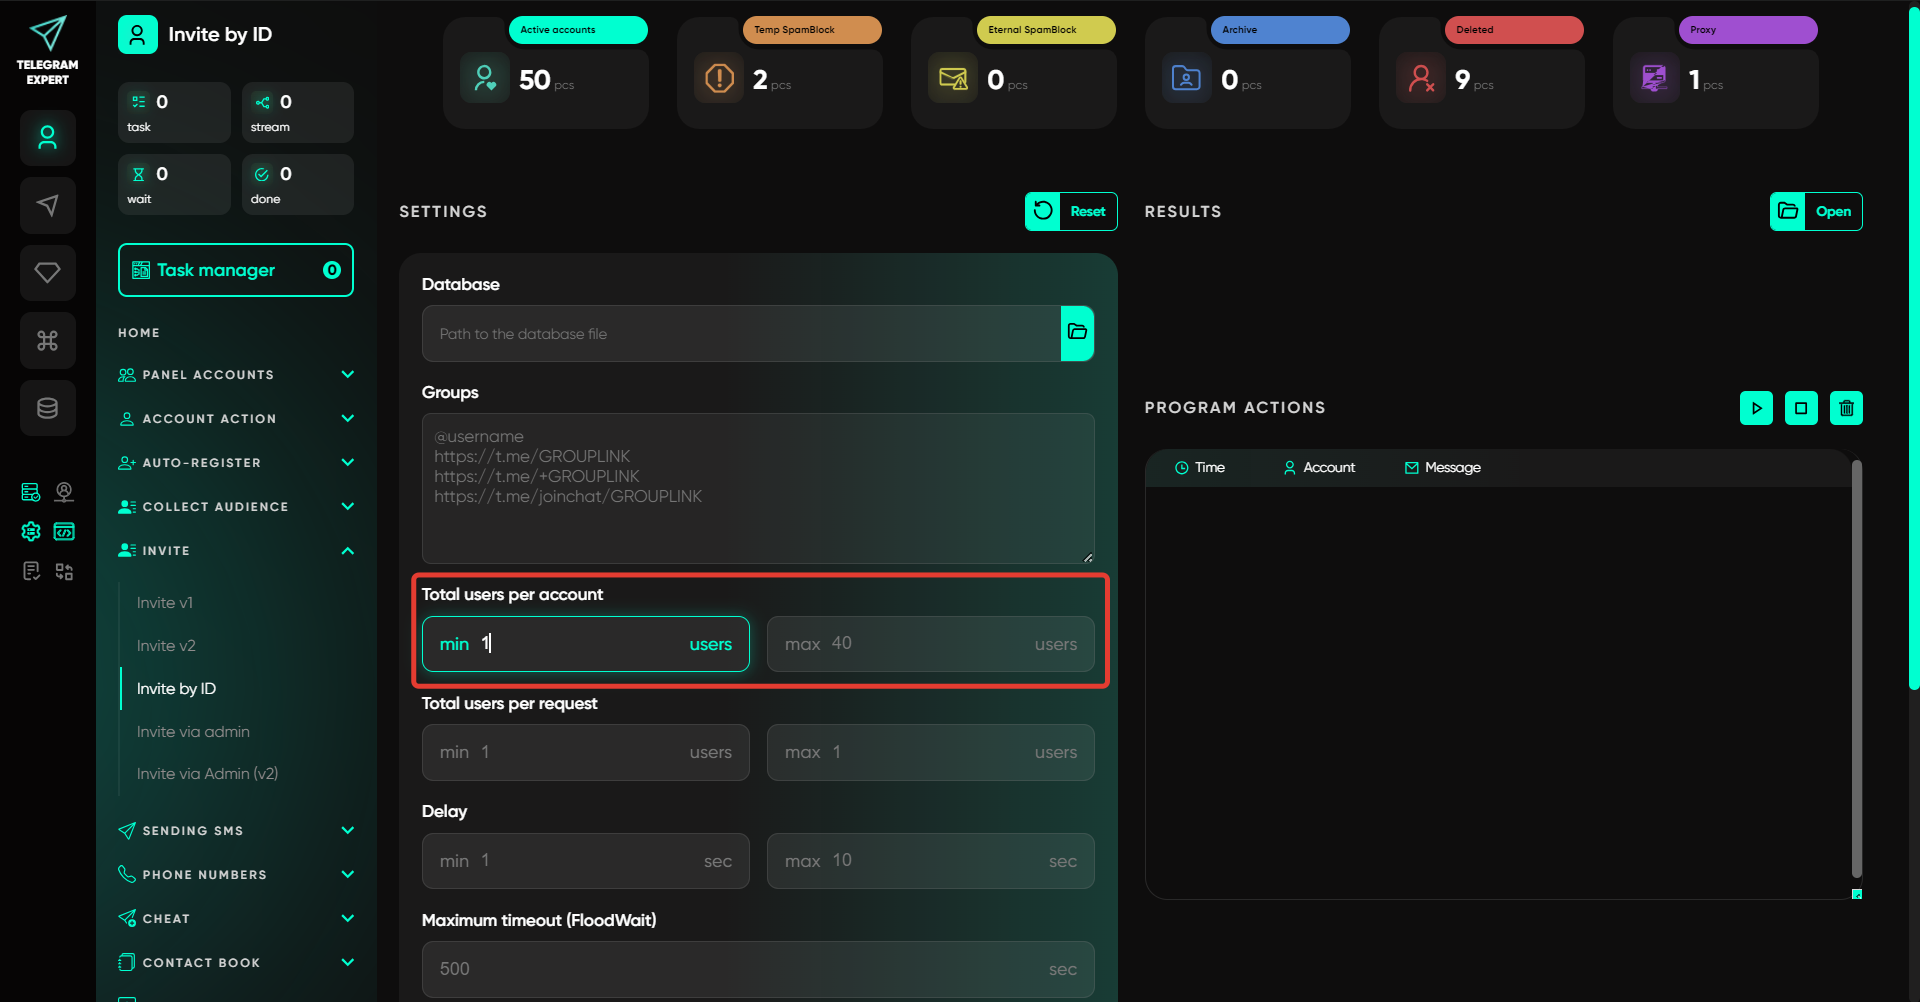Click the Groups text area

758,488
